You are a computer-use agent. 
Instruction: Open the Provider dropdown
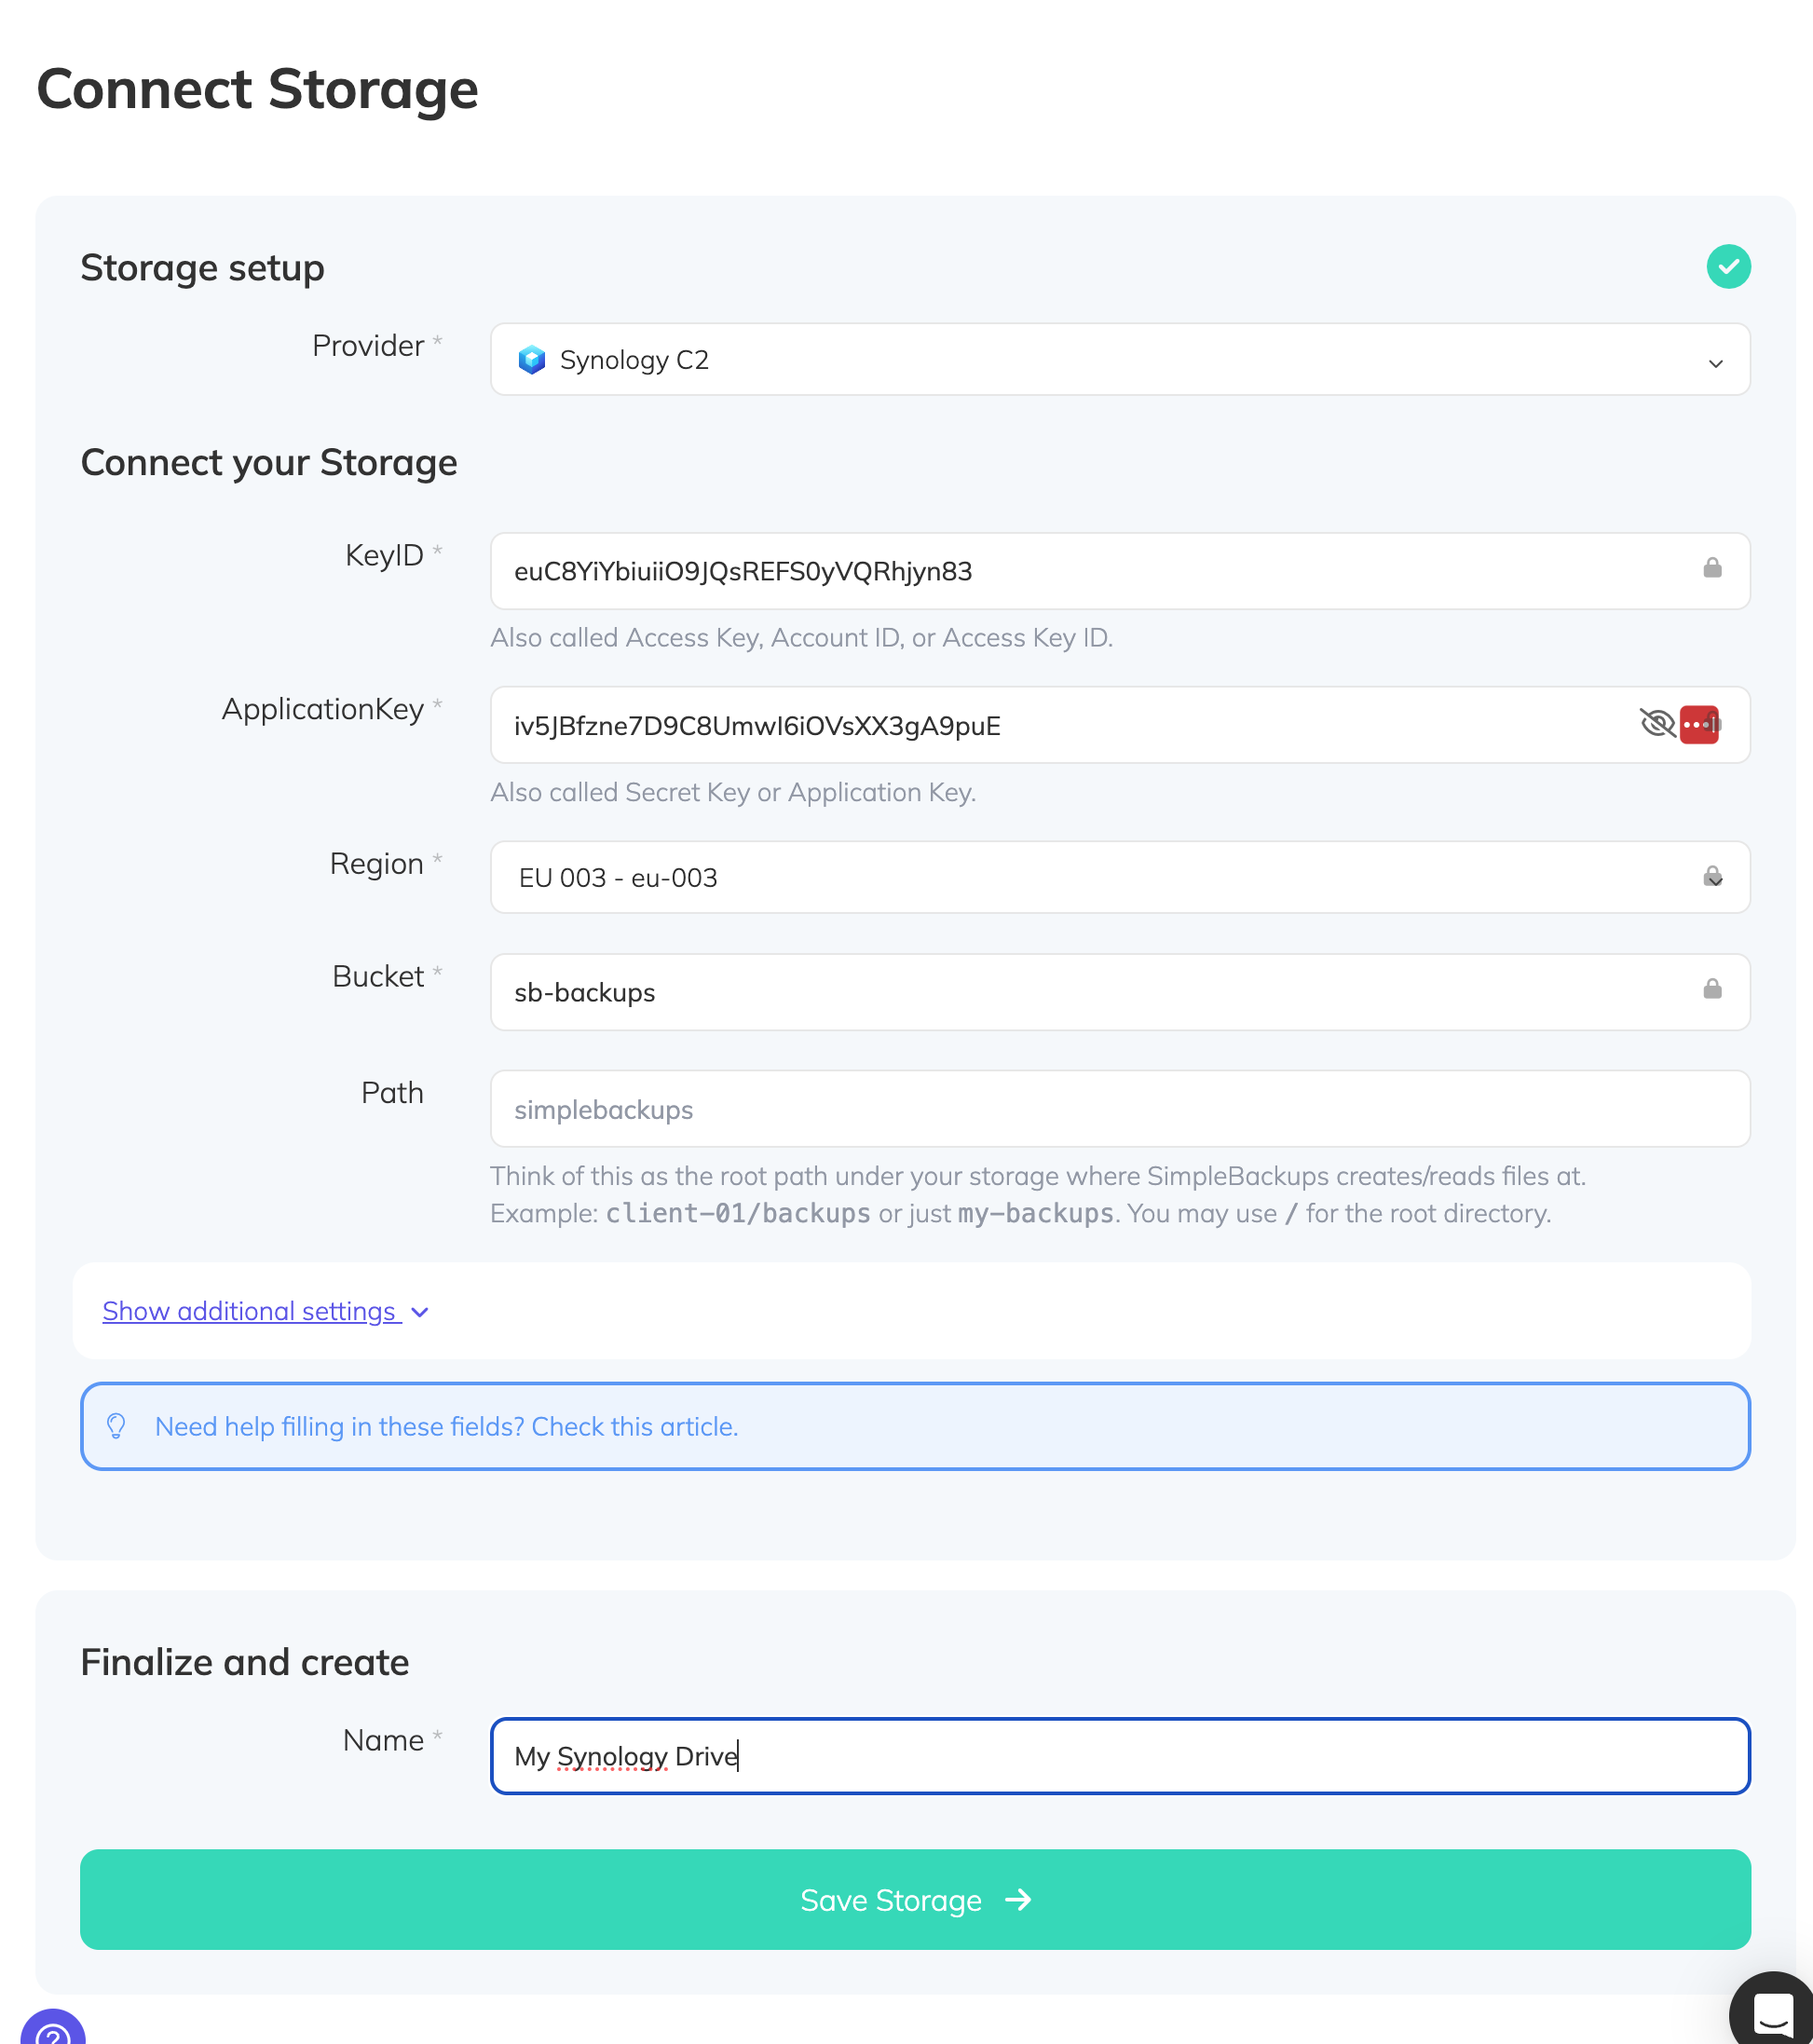point(1716,362)
